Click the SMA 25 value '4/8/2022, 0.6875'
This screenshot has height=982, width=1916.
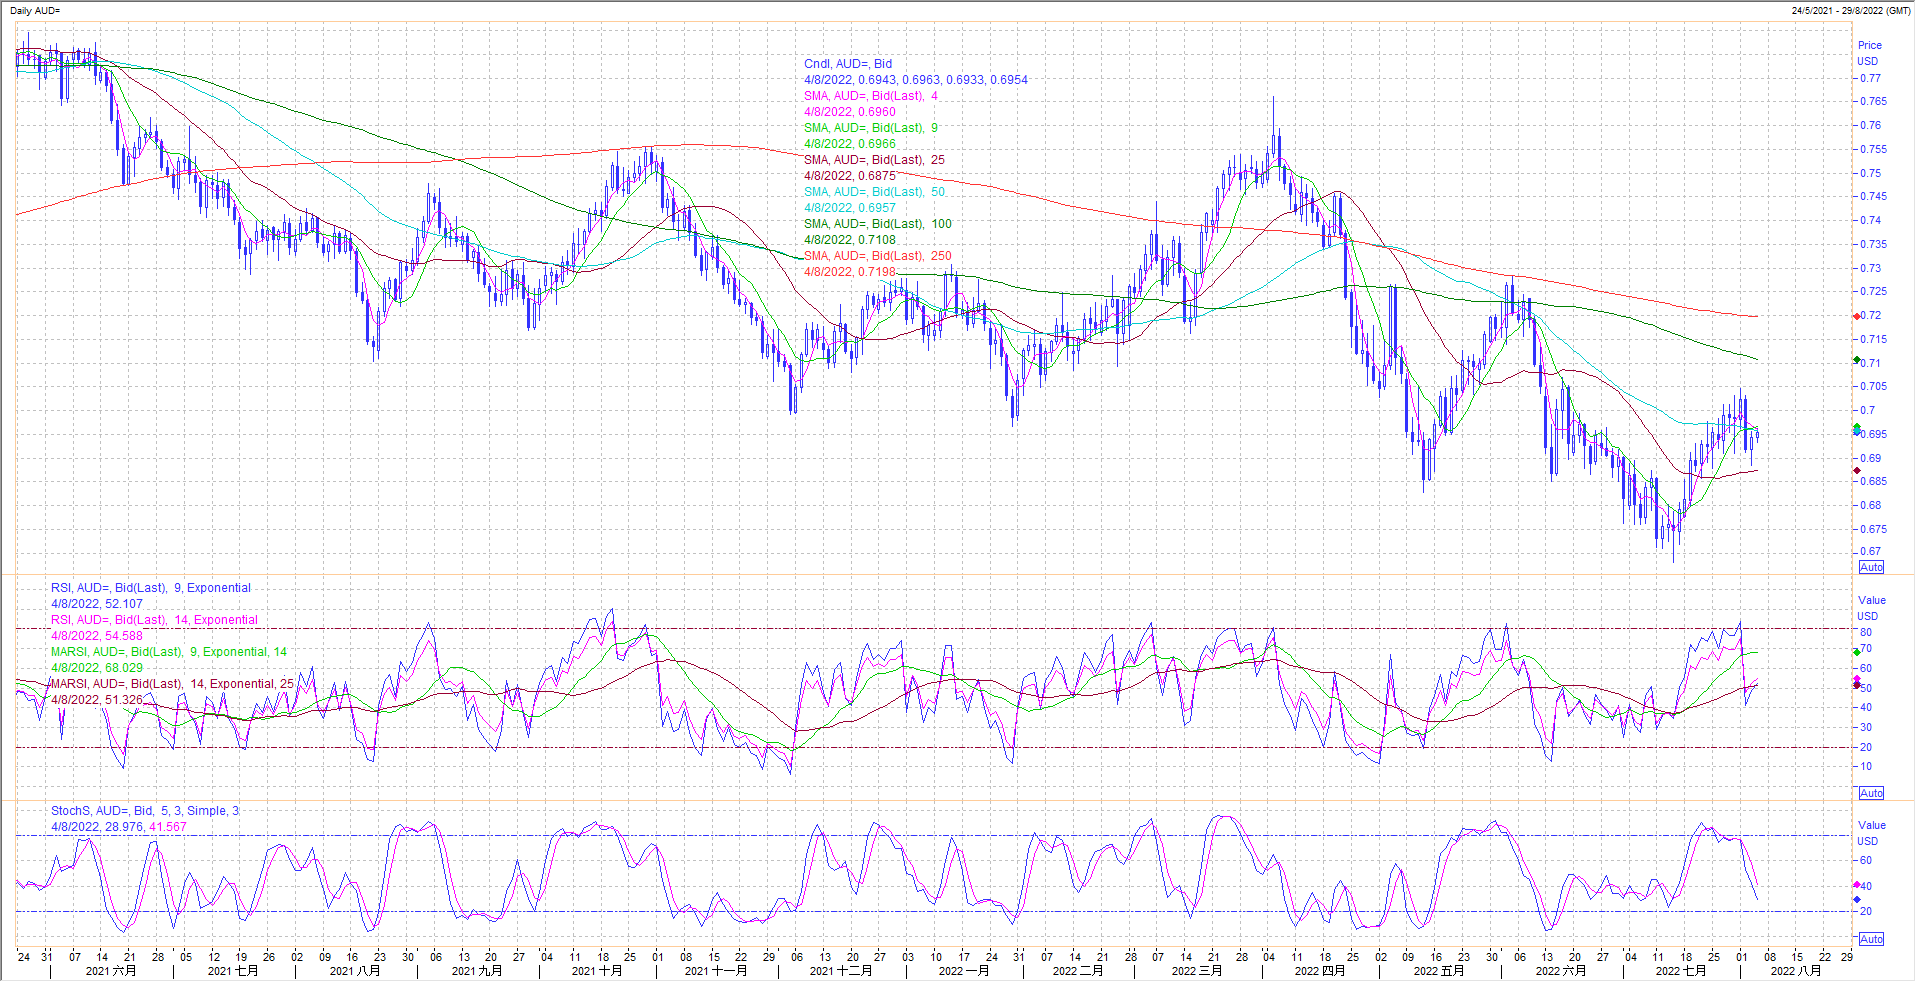(850, 176)
